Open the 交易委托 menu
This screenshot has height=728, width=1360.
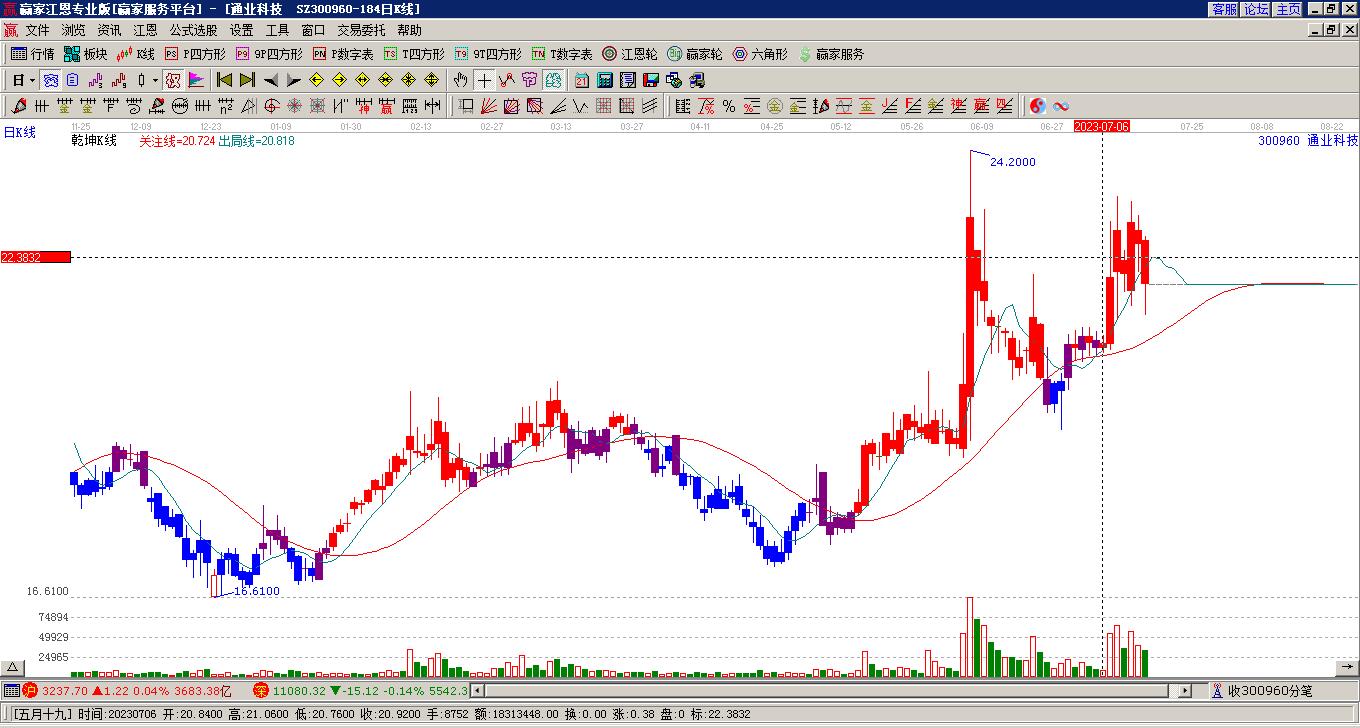click(361, 30)
